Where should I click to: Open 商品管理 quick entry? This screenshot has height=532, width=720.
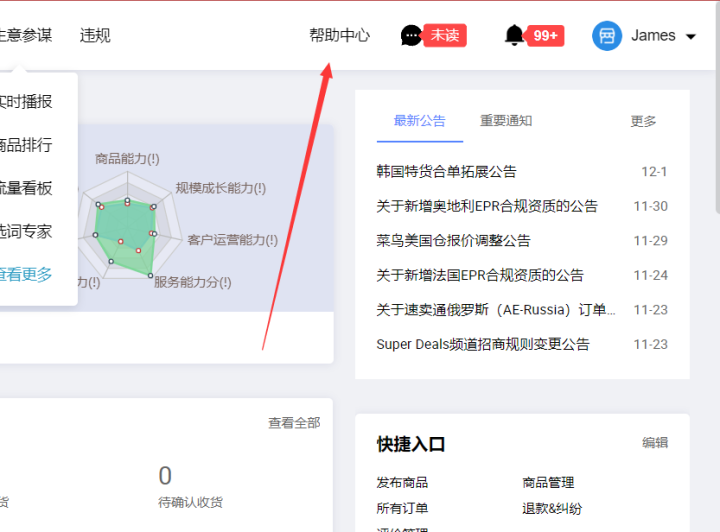tap(548, 483)
